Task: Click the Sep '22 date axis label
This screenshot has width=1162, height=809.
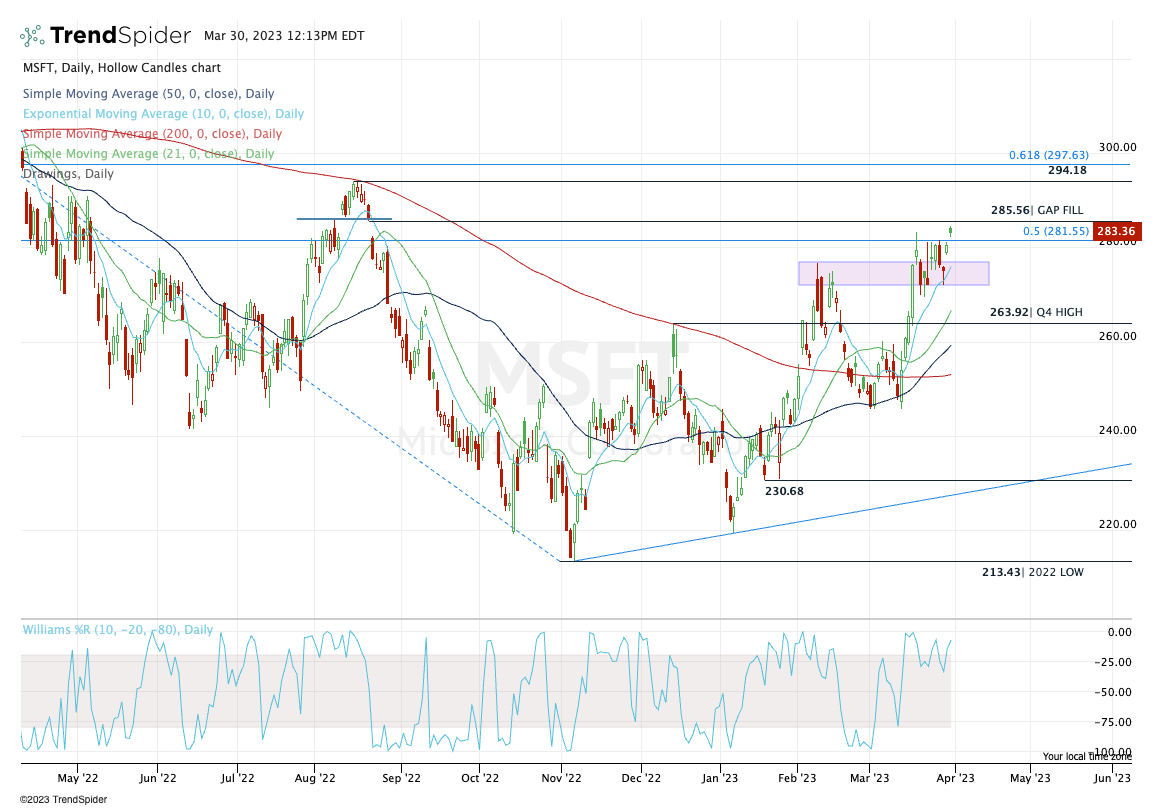Action: 401,778
